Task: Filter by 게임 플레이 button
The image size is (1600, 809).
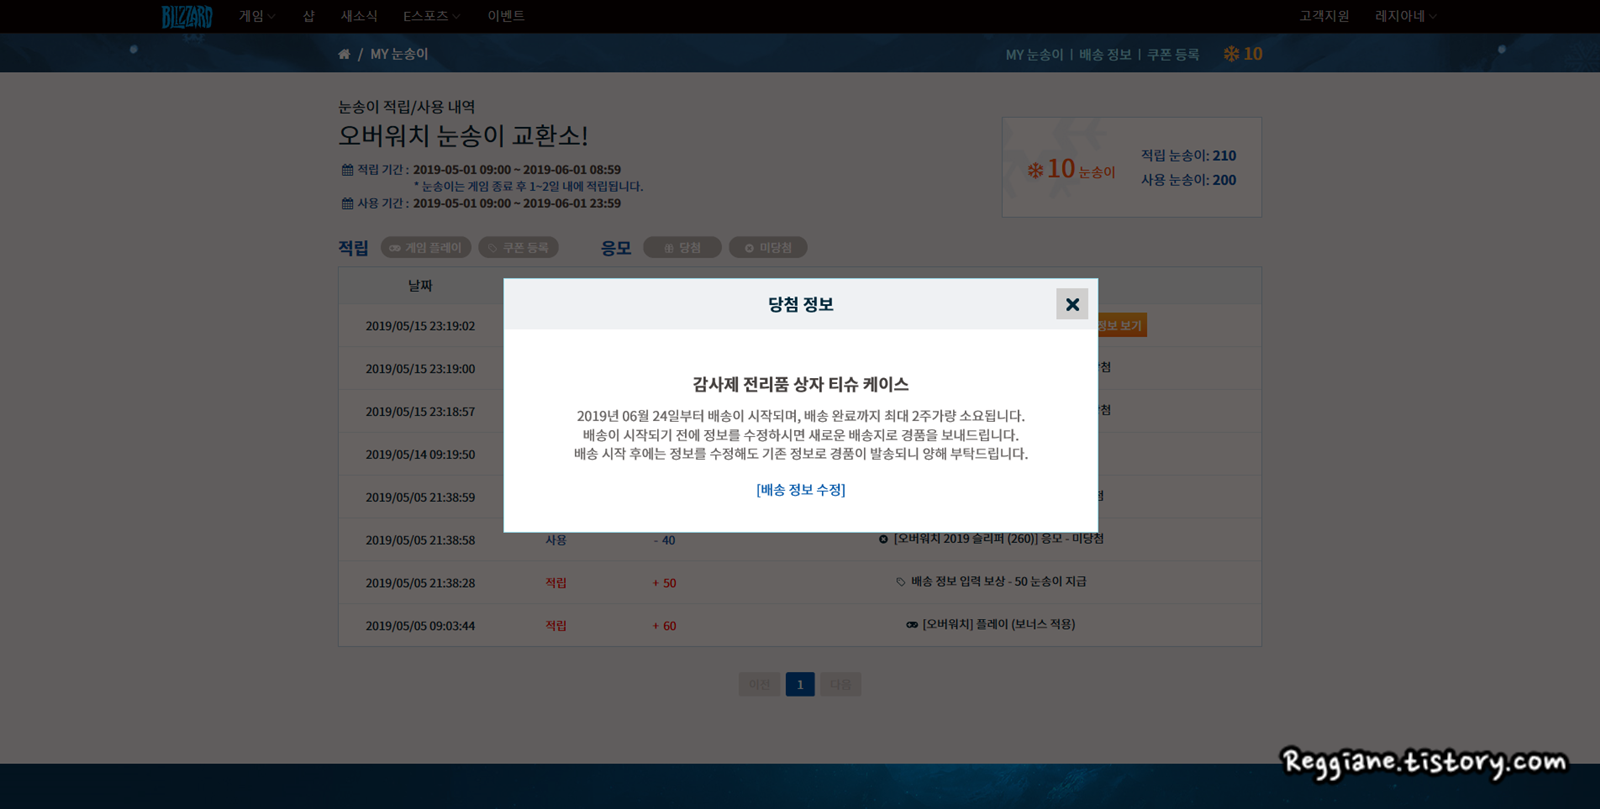Action: click(426, 248)
